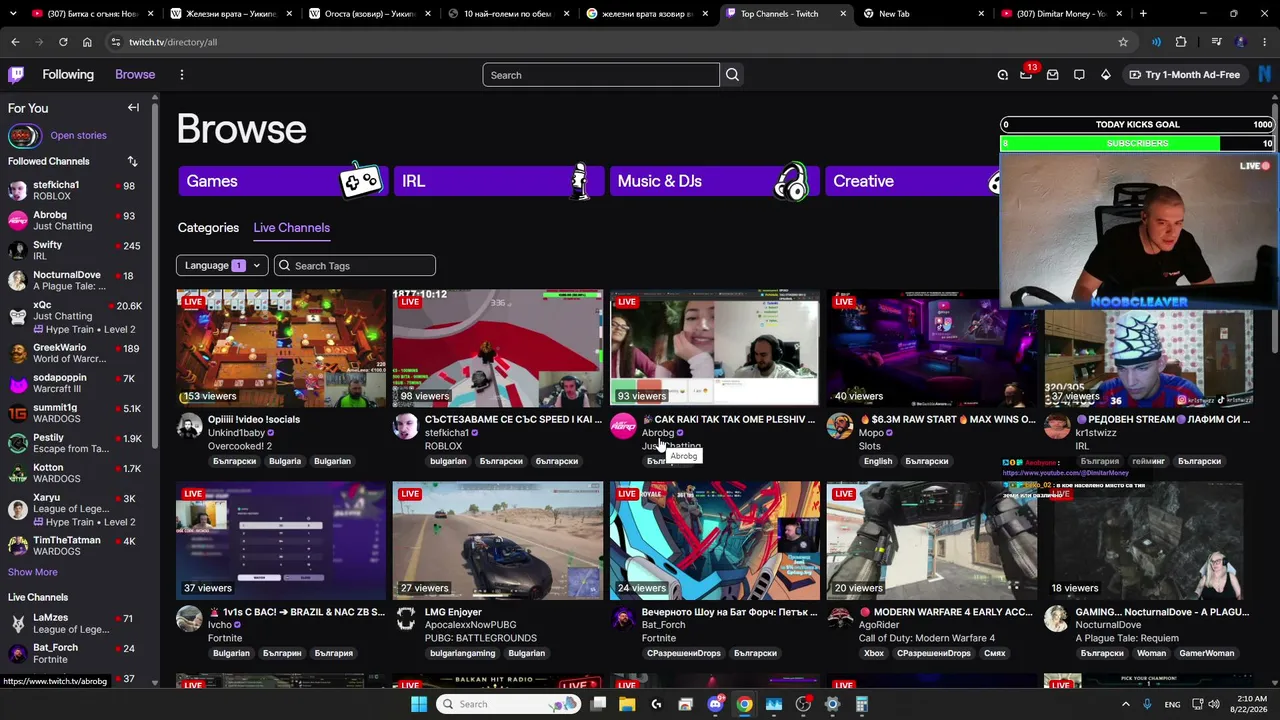Go back to the previous page

(x=15, y=42)
